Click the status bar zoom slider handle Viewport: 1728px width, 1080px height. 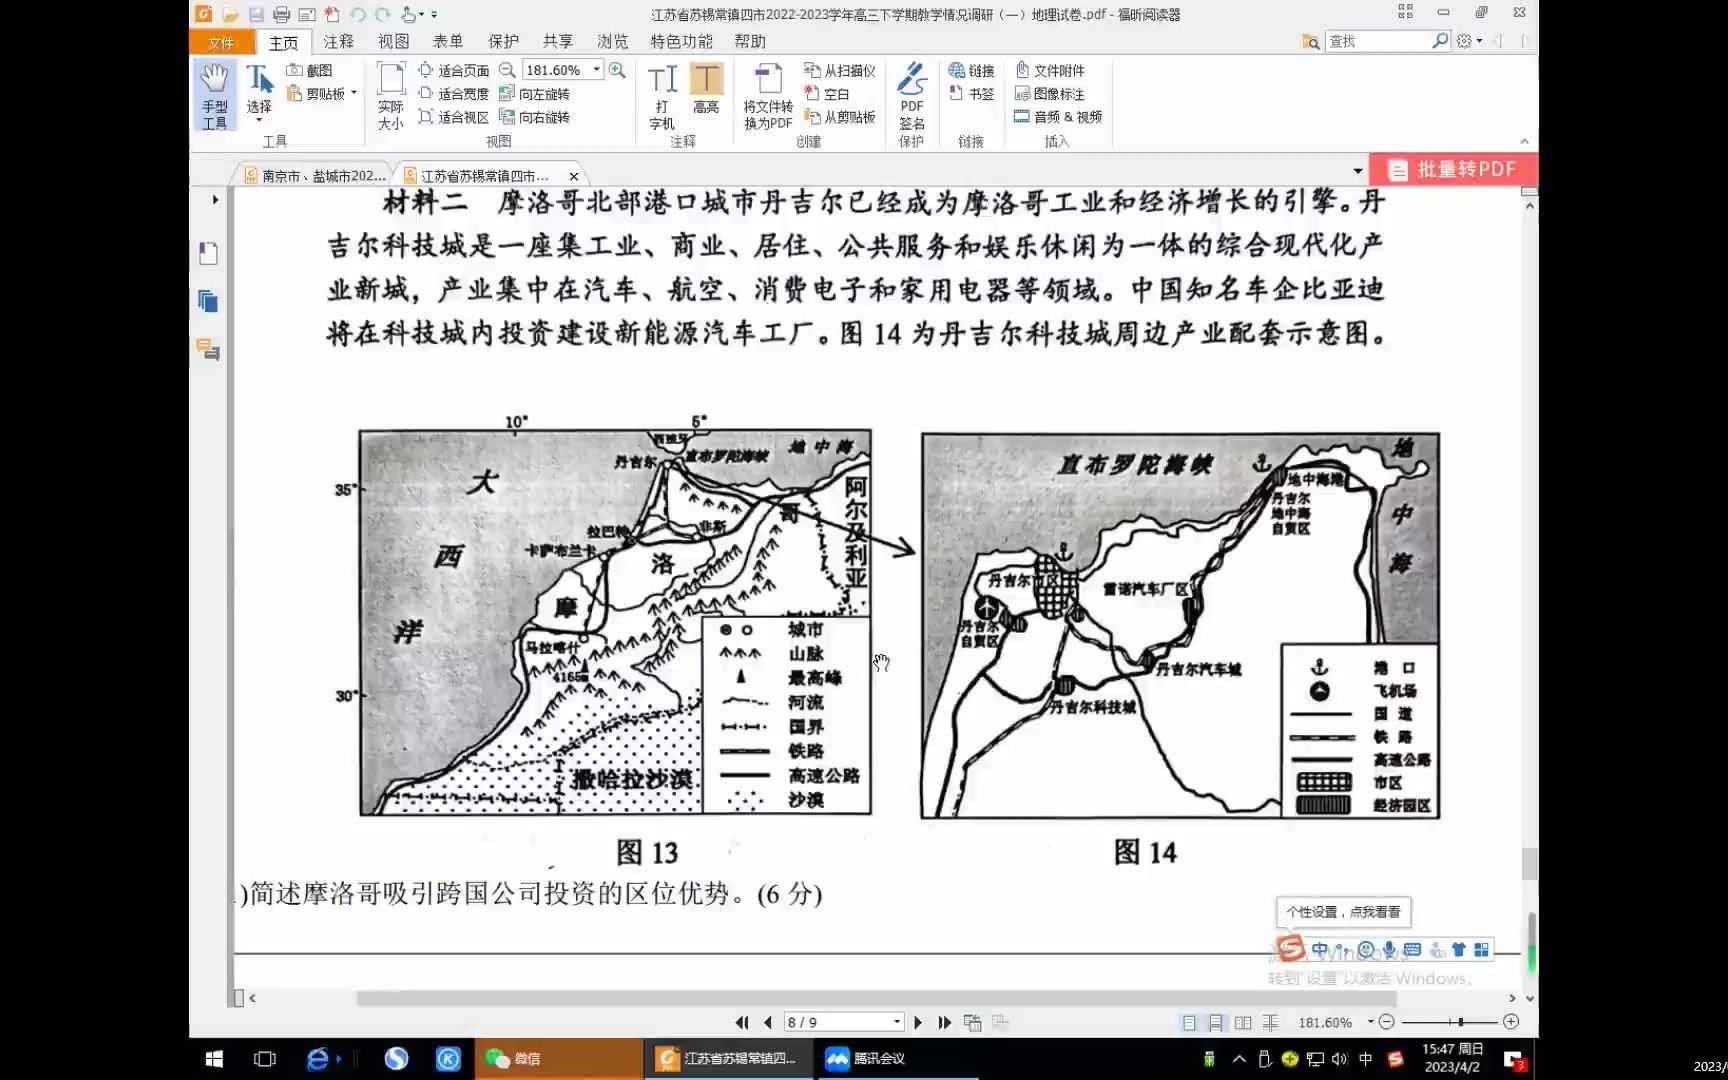pos(1460,1022)
